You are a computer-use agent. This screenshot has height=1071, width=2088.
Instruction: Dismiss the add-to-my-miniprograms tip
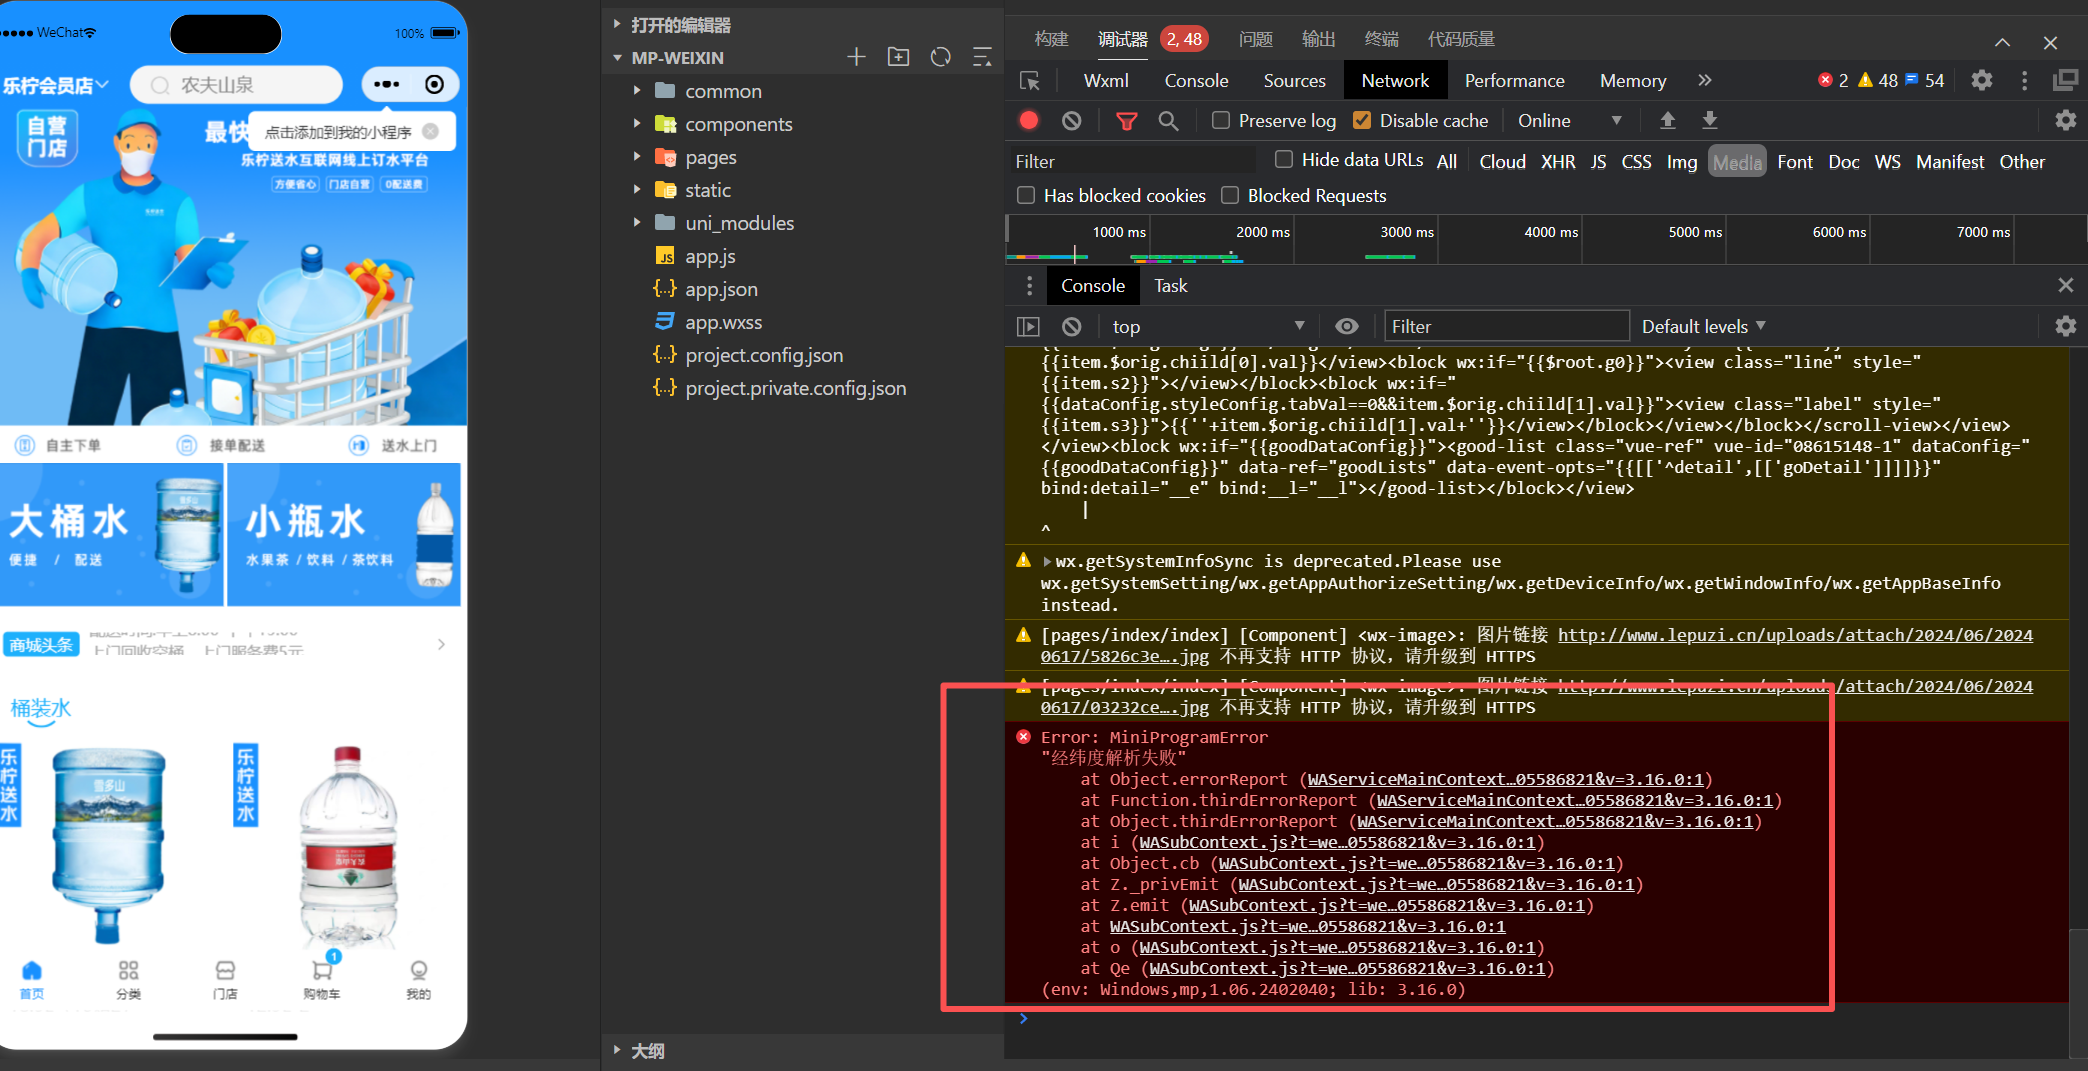coord(430,131)
